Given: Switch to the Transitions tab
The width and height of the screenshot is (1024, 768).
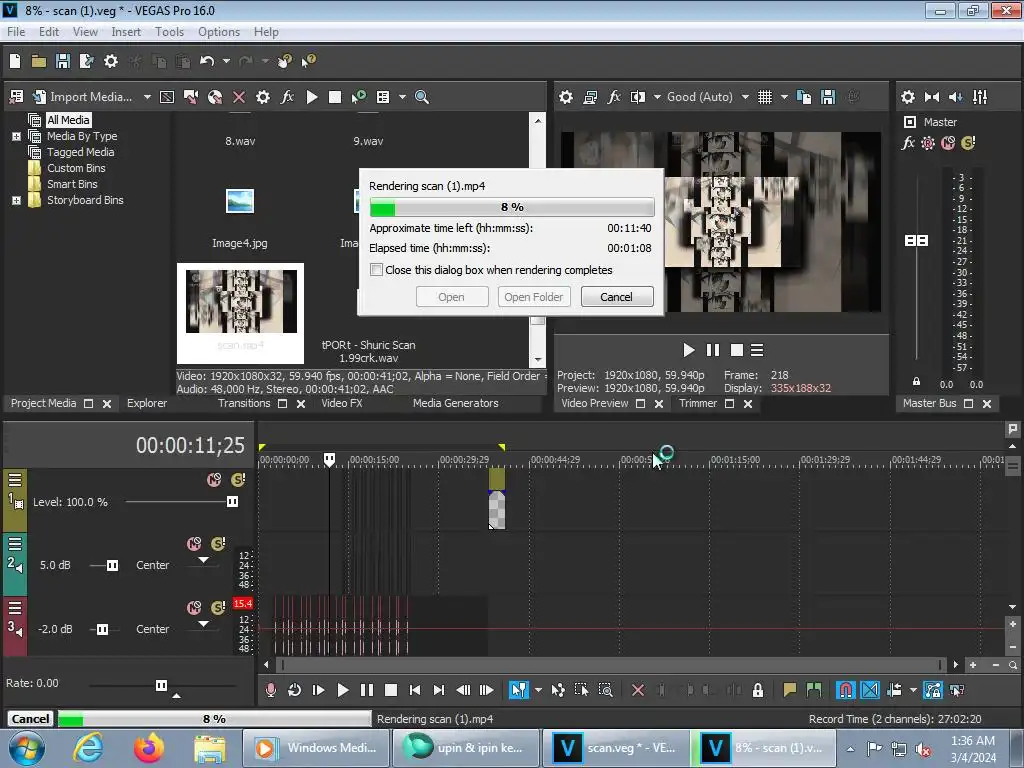Looking at the screenshot, I should click(244, 403).
